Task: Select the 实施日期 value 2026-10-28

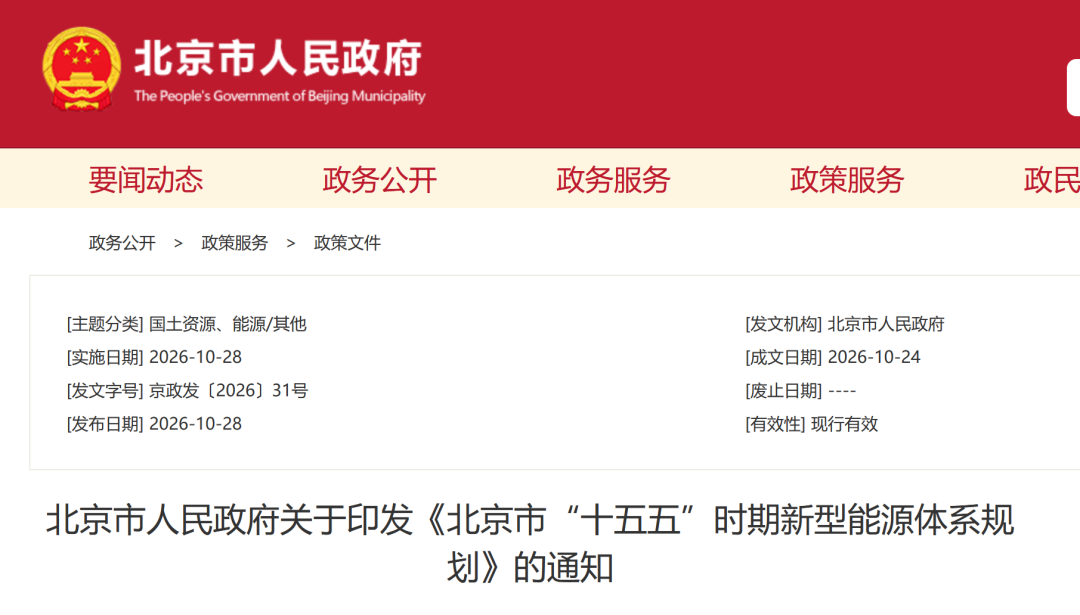Action: tap(196, 357)
